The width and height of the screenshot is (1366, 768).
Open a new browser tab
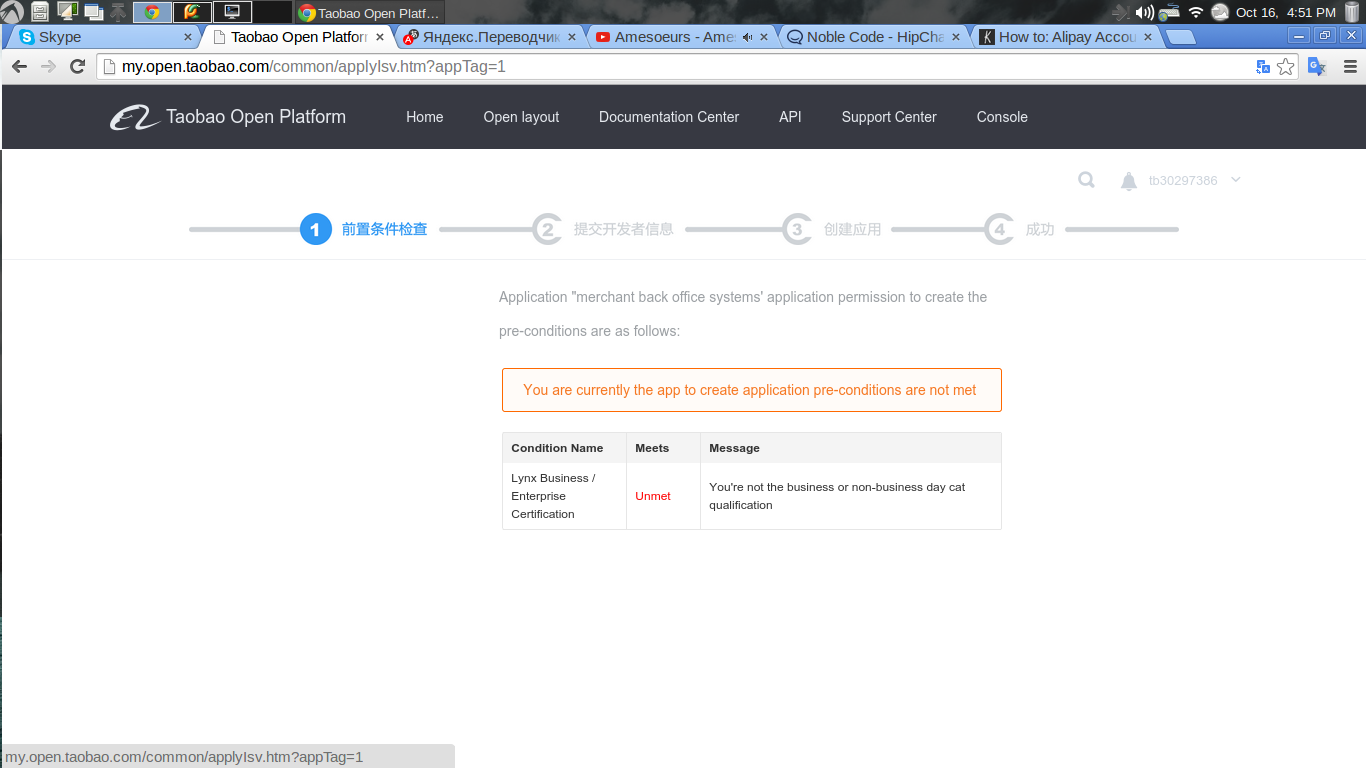(x=1182, y=37)
